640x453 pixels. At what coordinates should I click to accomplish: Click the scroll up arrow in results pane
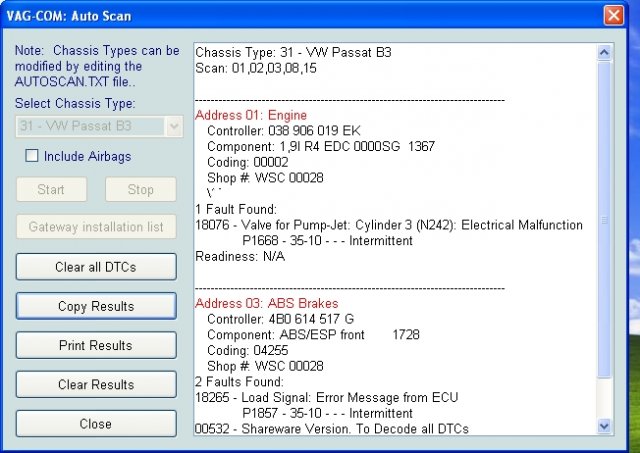(x=604, y=52)
